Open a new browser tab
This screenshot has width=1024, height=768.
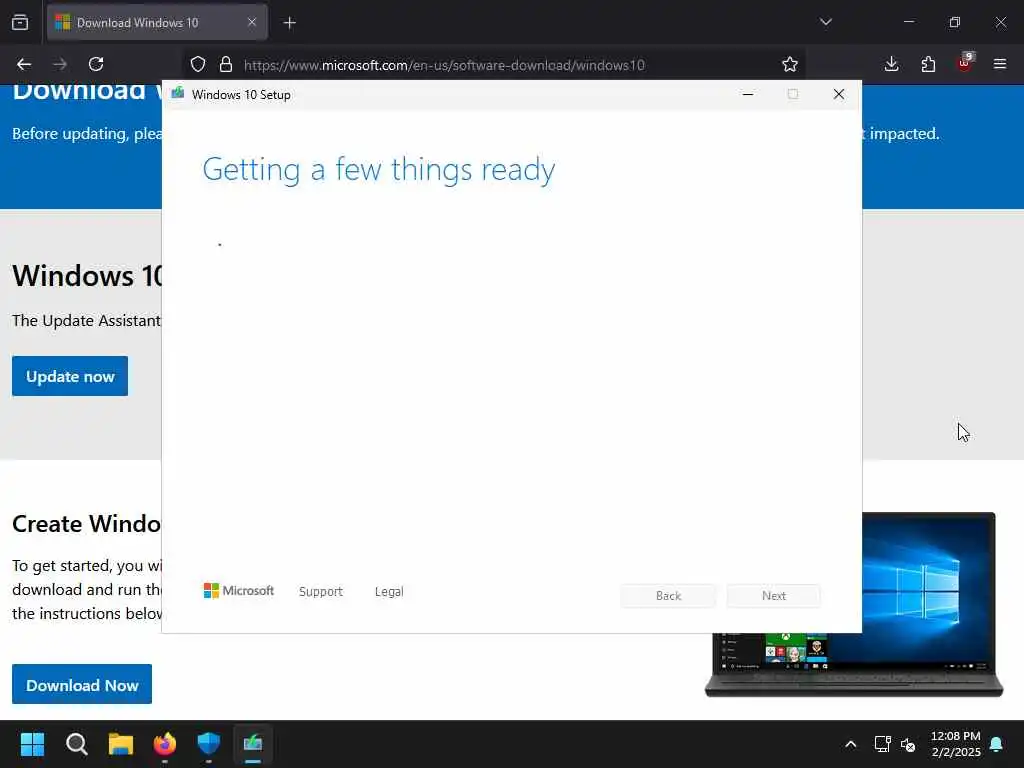pos(289,23)
